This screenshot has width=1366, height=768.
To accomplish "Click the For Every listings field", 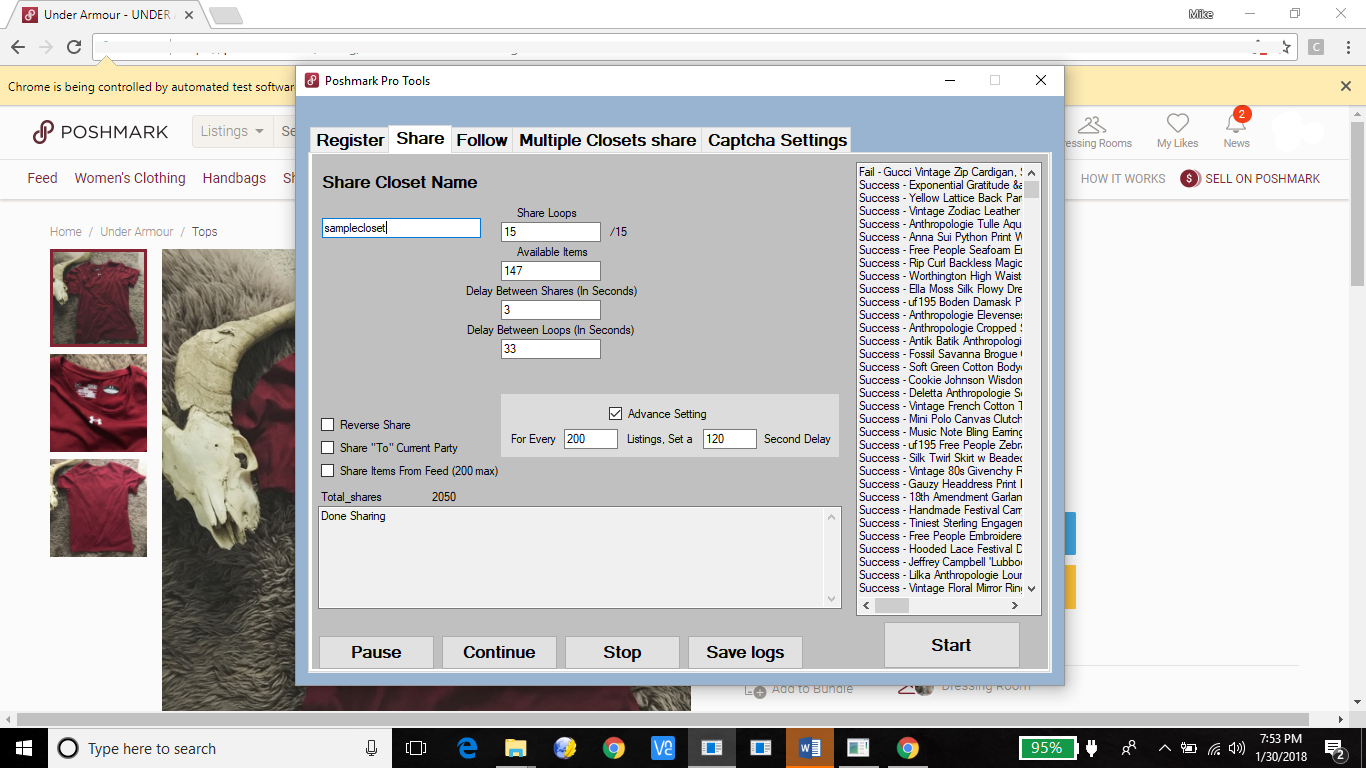I will coord(591,439).
